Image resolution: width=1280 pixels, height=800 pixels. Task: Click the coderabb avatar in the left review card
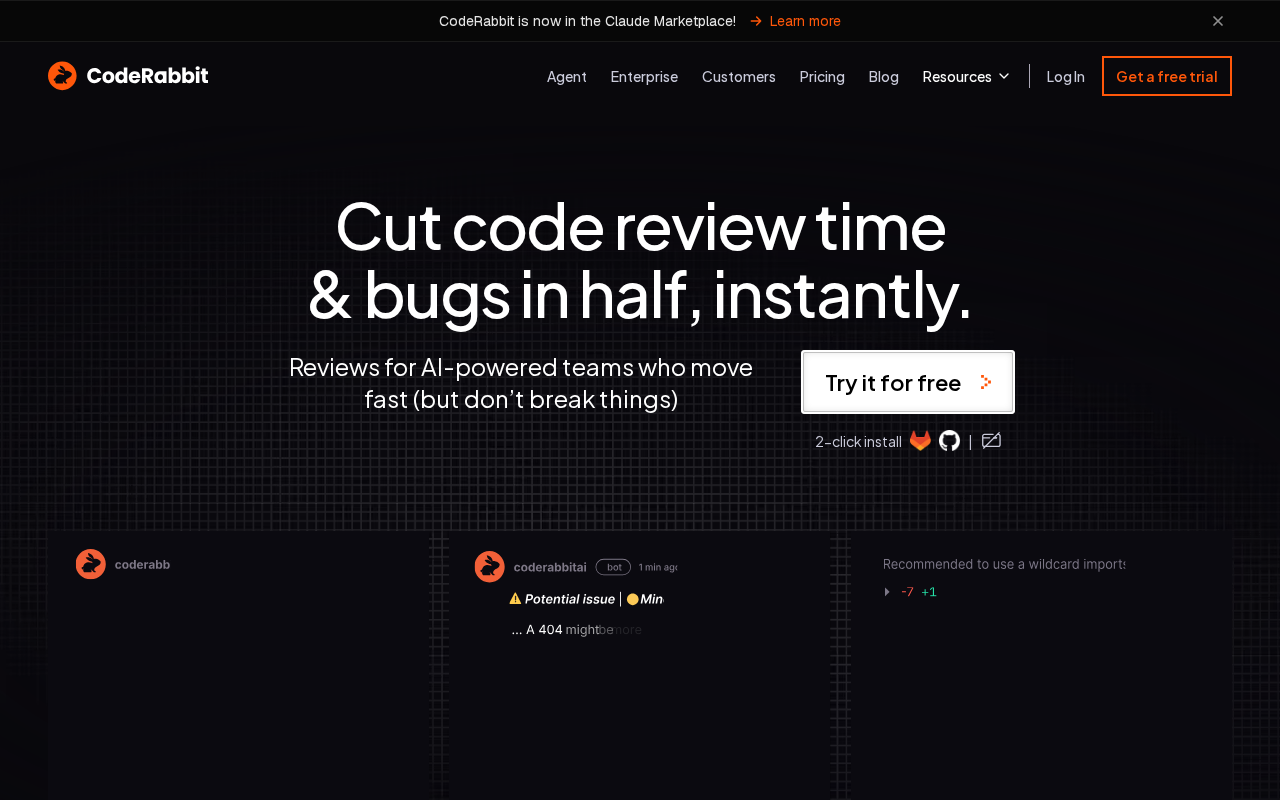91,564
